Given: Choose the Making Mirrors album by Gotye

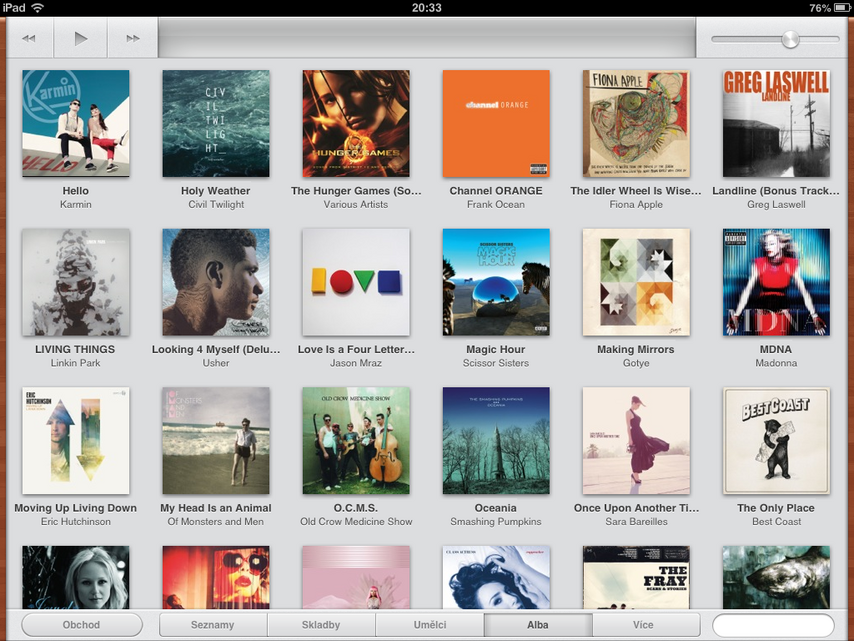Looking at the screenshot, I should (636, 282).
